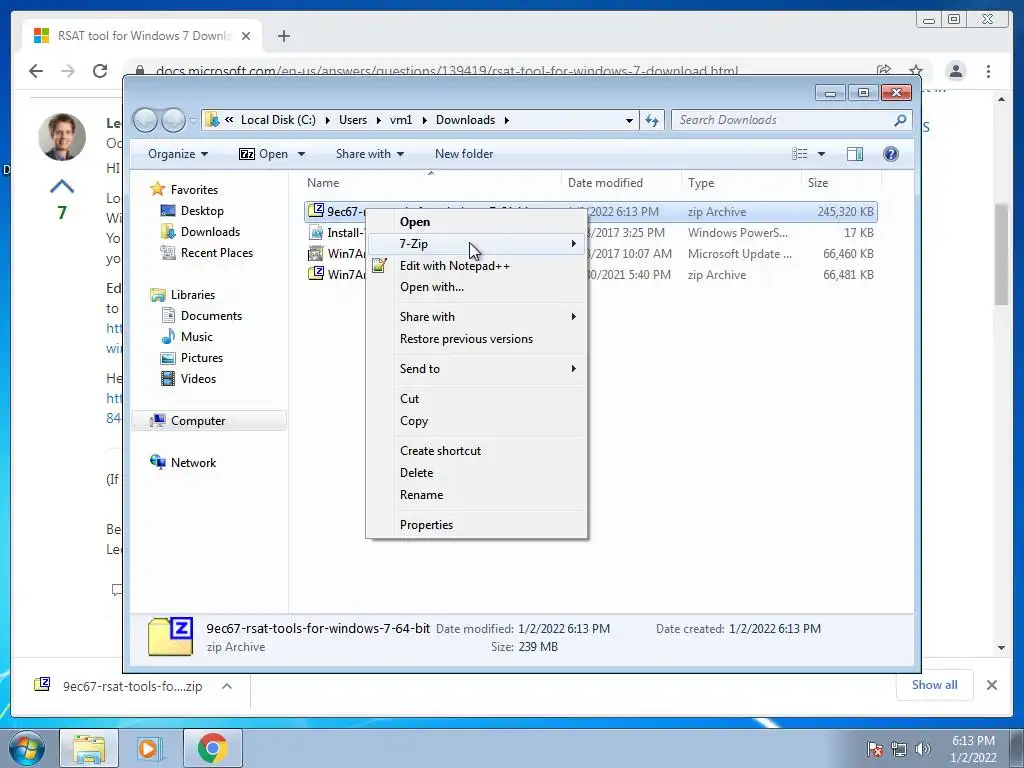This screenshot has width=1024, height=768.
Task: Select the 17 KB Windows PowerShell file
Action: pos(591,232)
